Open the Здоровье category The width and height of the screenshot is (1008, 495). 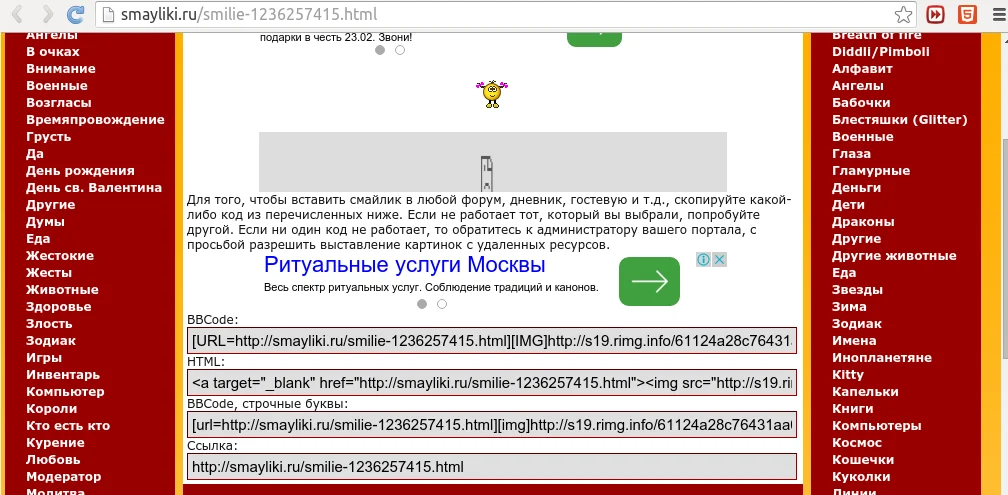click(x=58, y=307)
